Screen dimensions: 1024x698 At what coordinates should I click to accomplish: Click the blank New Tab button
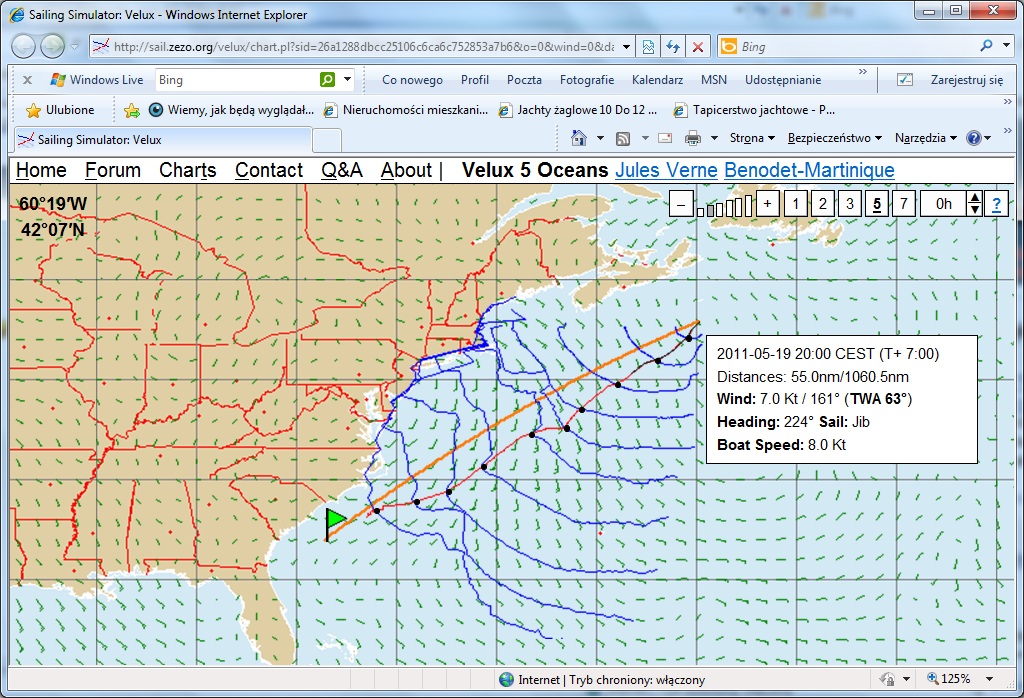coord(327,140)
